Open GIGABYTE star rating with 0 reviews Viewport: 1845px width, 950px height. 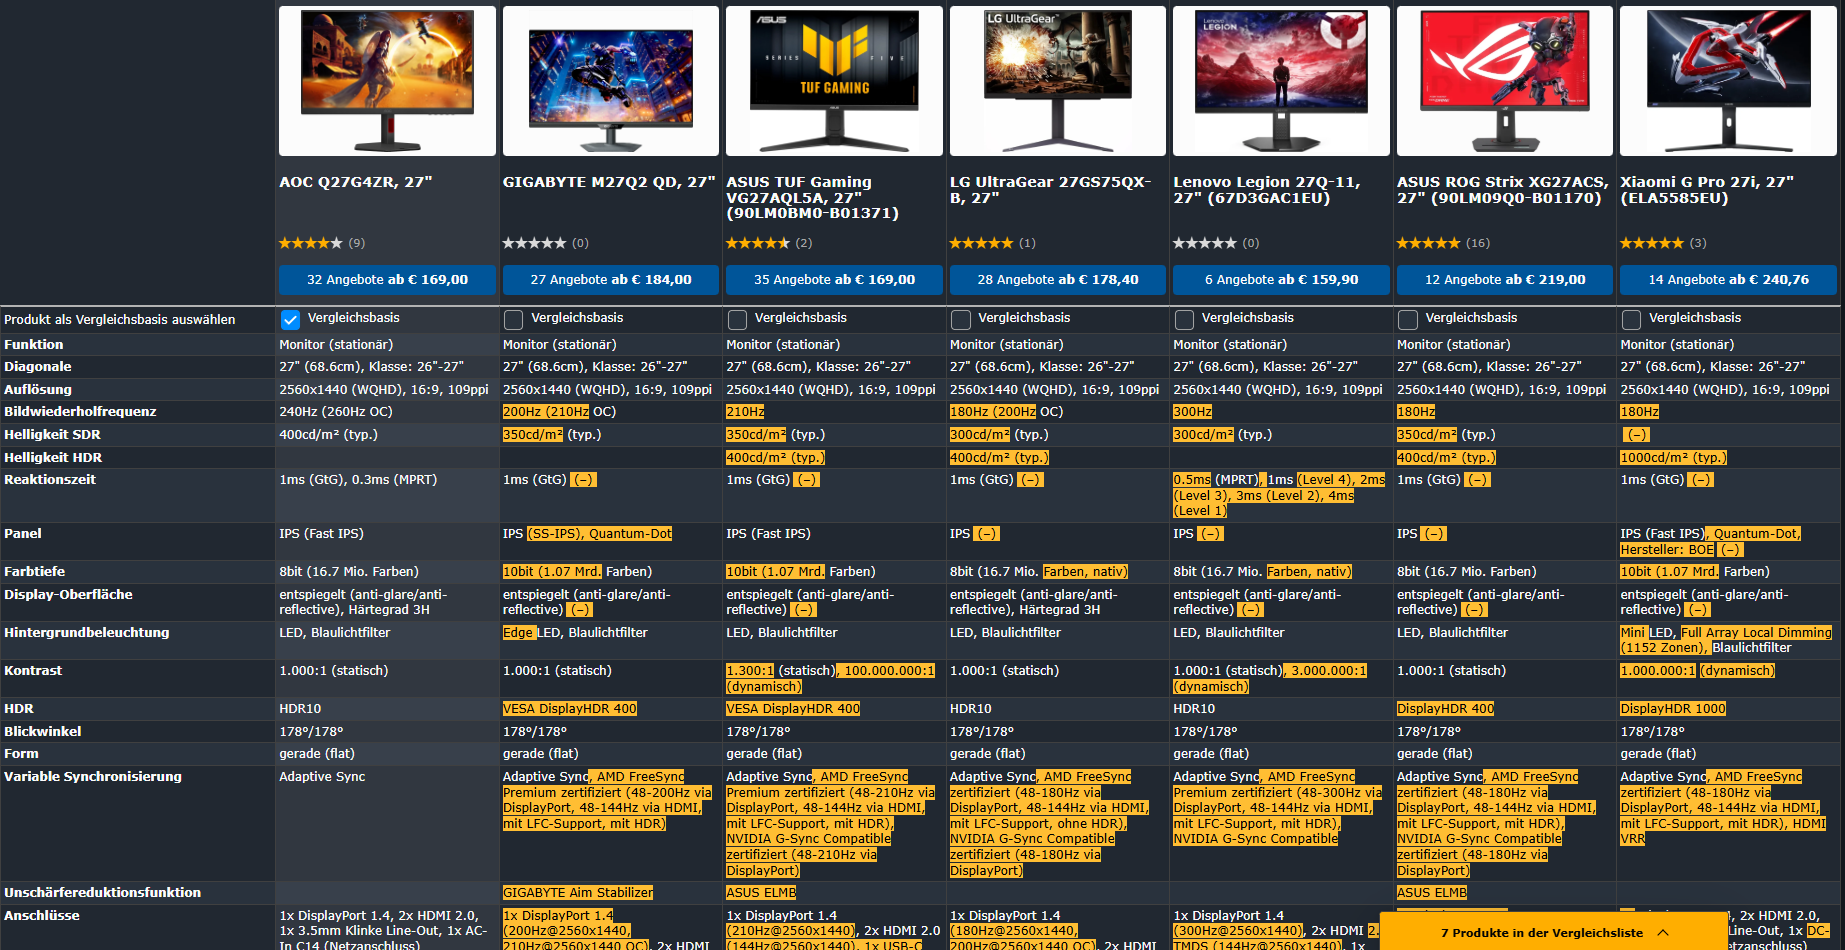coord(546,243)
